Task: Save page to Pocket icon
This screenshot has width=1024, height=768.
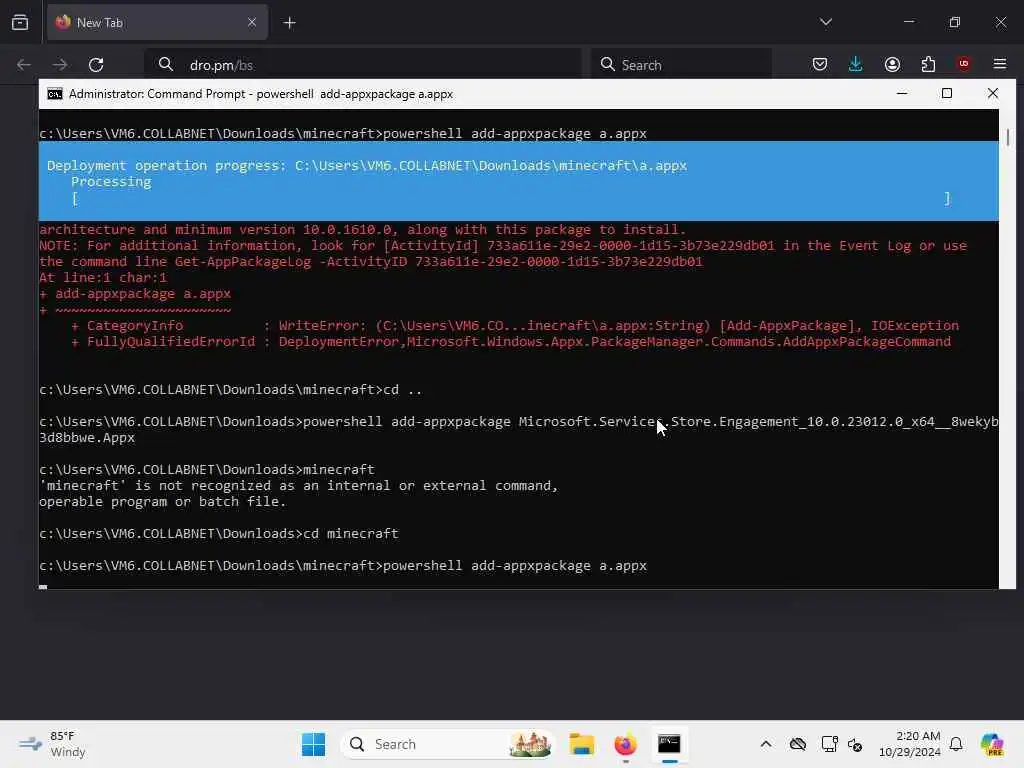Action: 820,64
